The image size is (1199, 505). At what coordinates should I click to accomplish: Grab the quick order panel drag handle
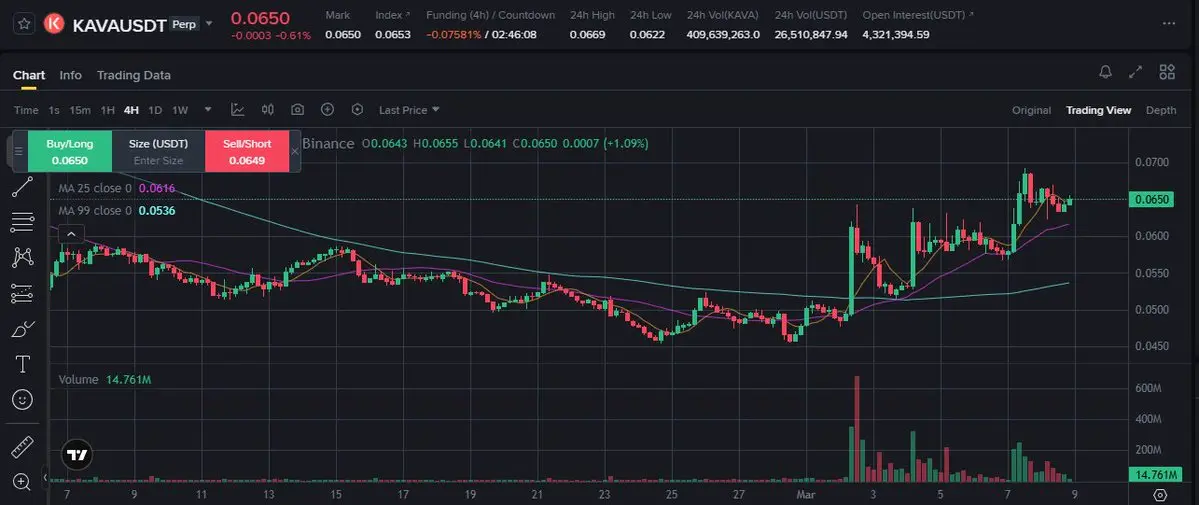[x=19, y=152]
